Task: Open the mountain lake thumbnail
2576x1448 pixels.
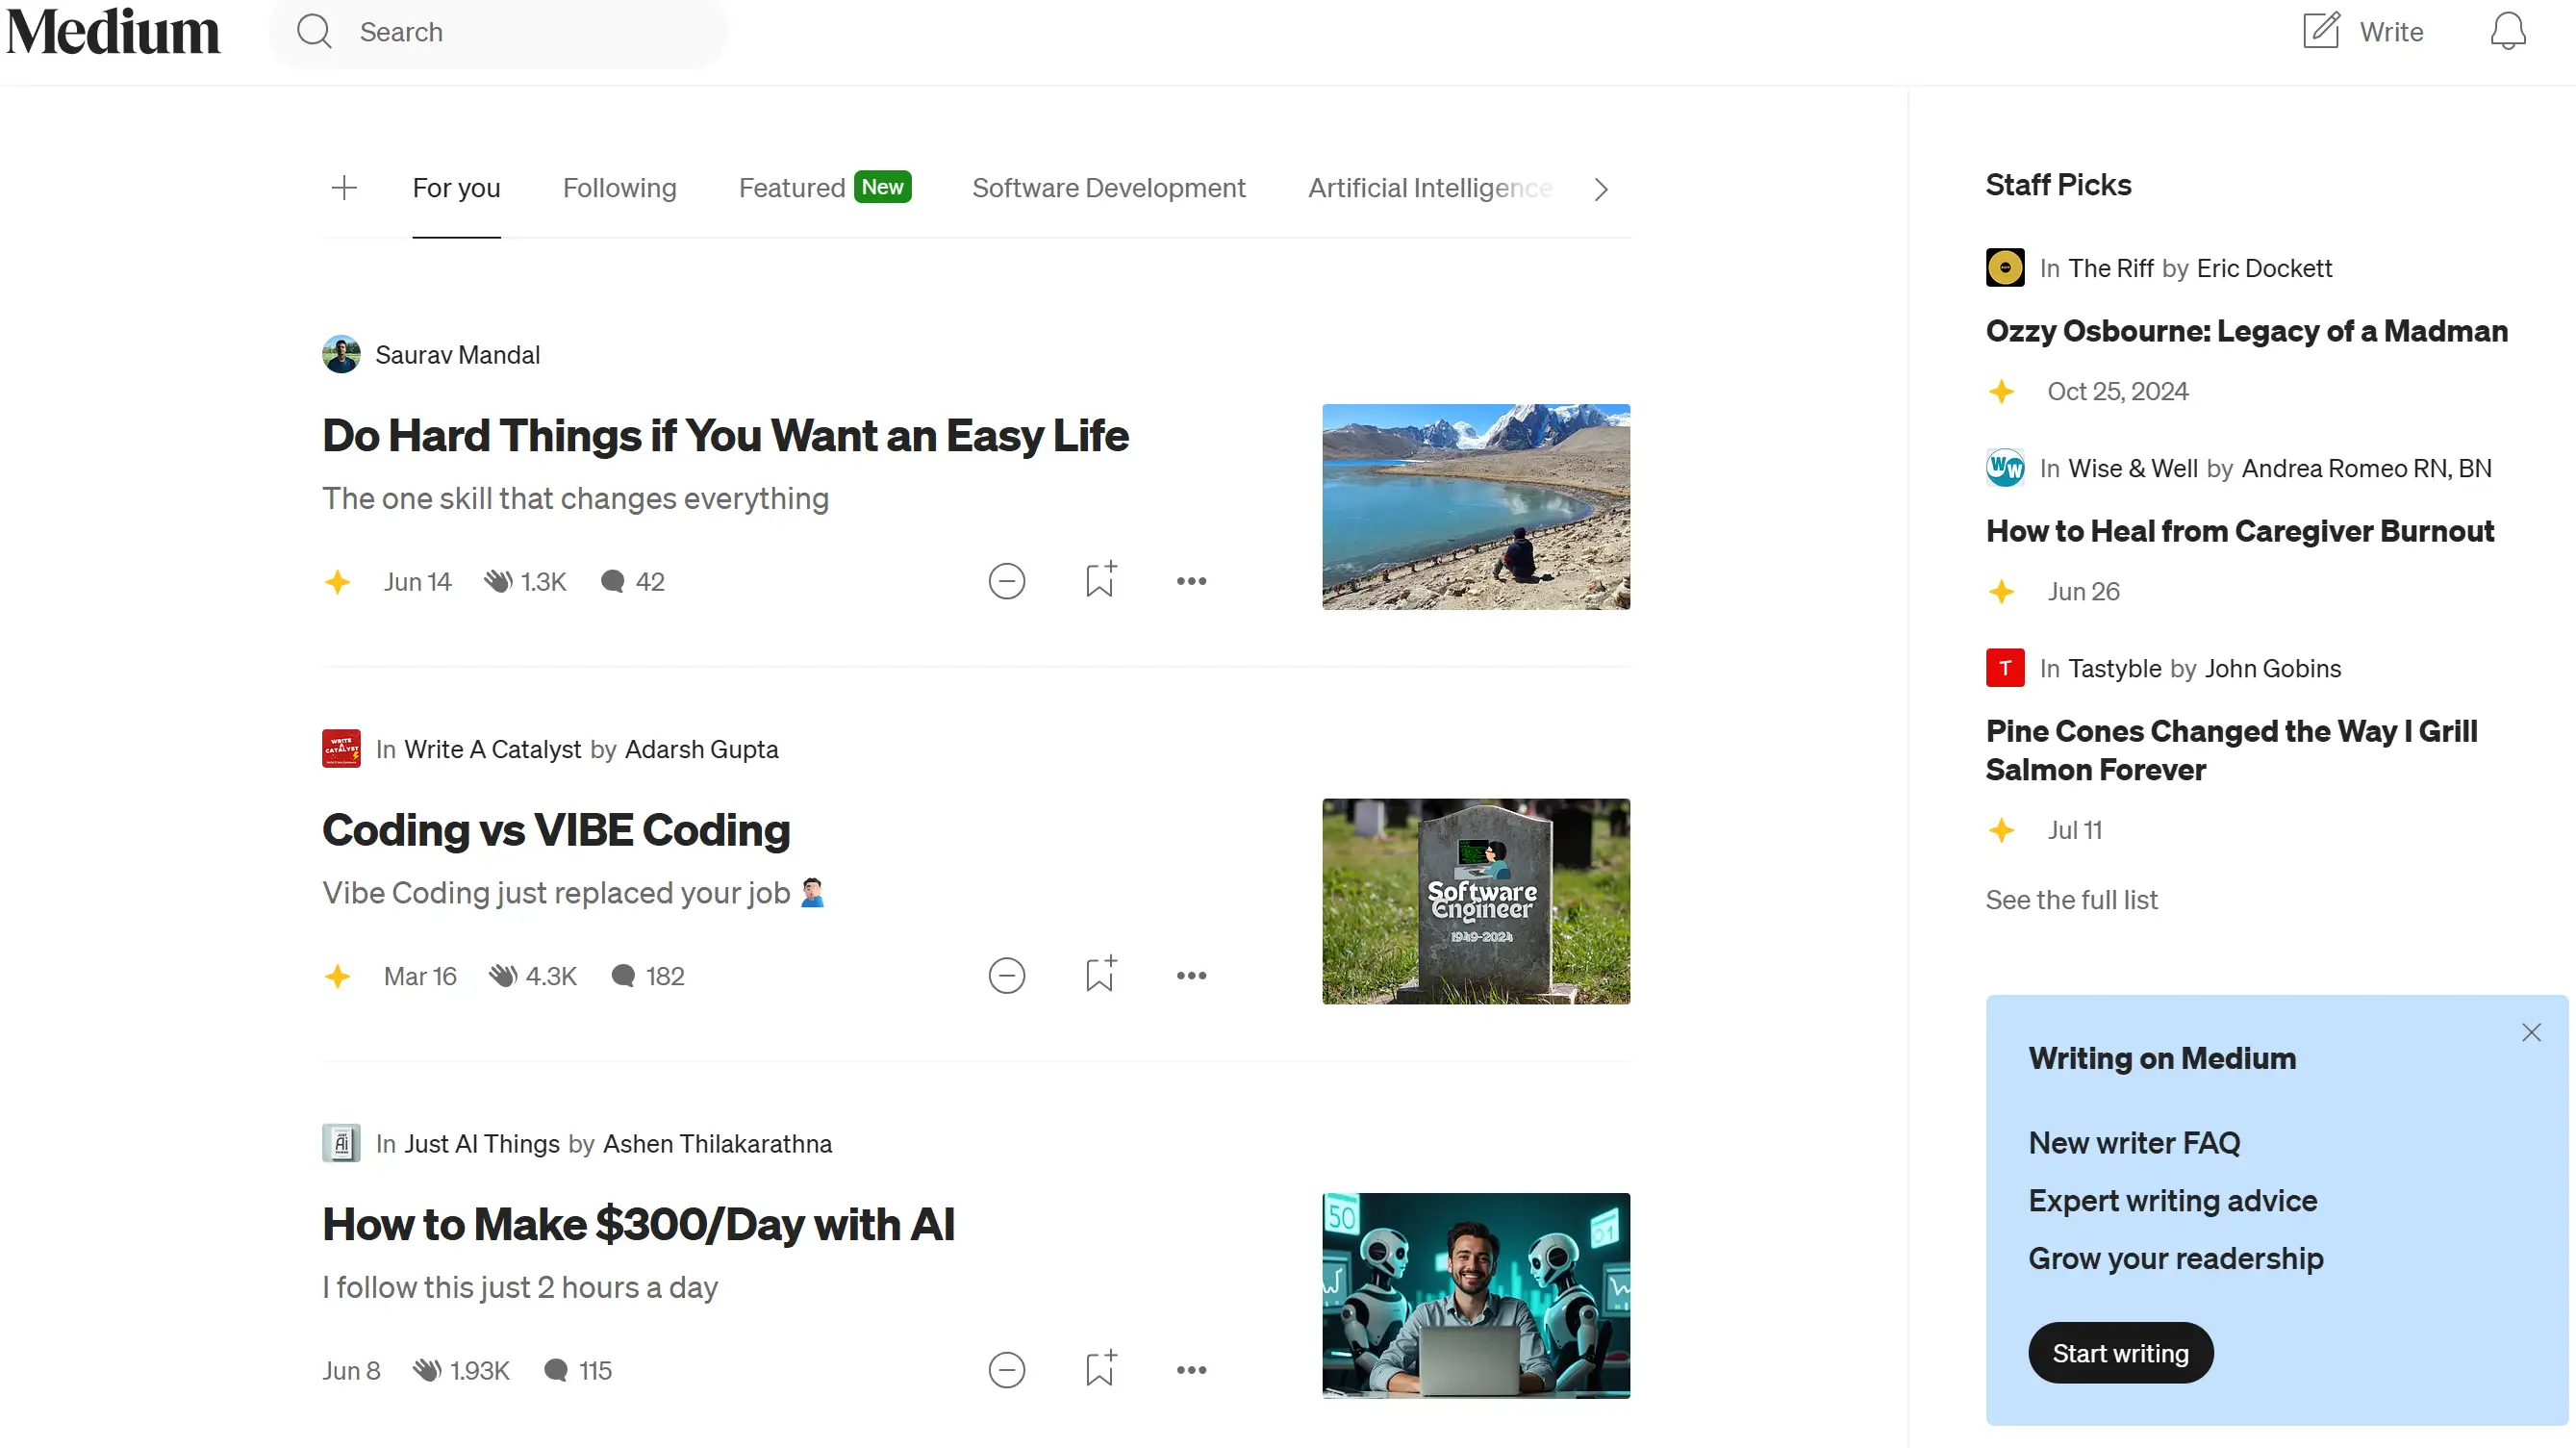Action: pos(1475,507)
